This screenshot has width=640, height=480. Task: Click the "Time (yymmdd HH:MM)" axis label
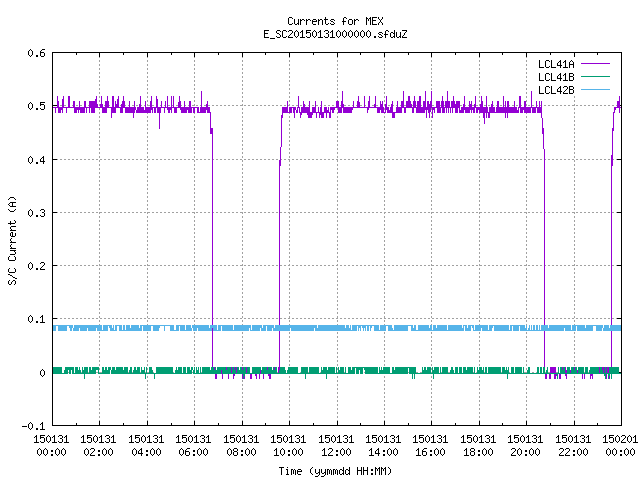(335, 471)
